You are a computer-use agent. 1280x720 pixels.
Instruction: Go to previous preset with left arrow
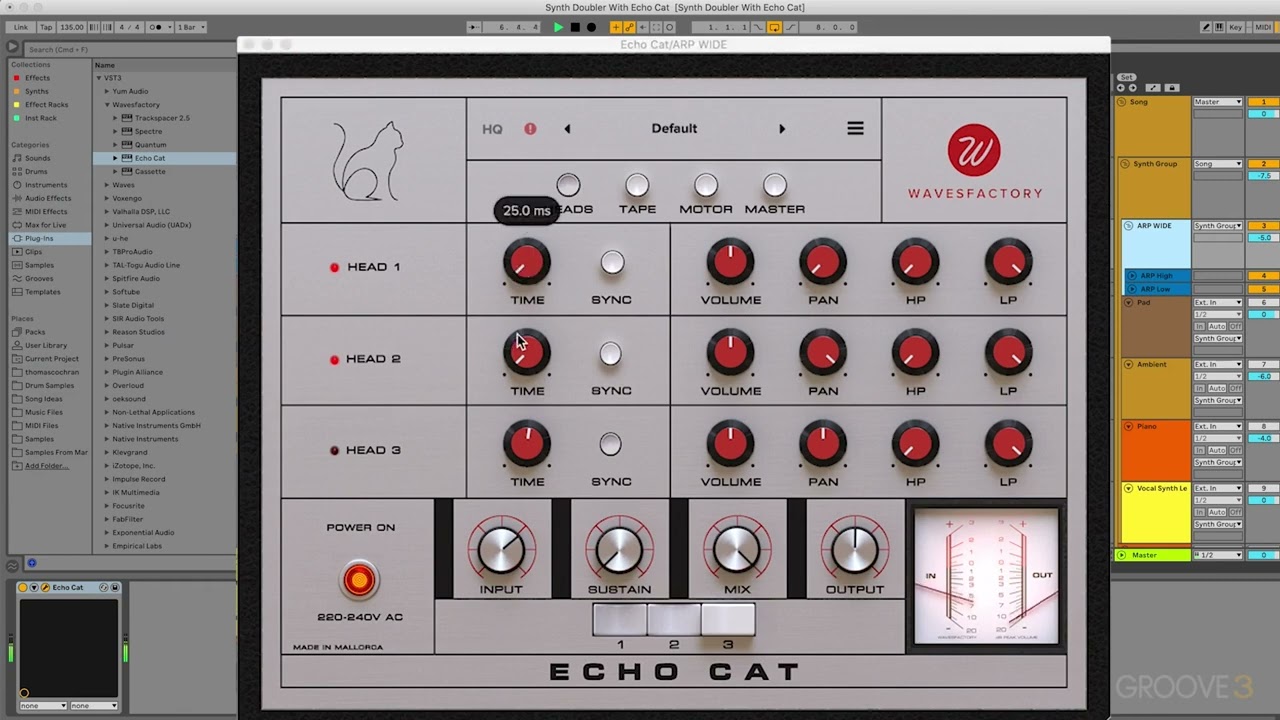point(567,128)
